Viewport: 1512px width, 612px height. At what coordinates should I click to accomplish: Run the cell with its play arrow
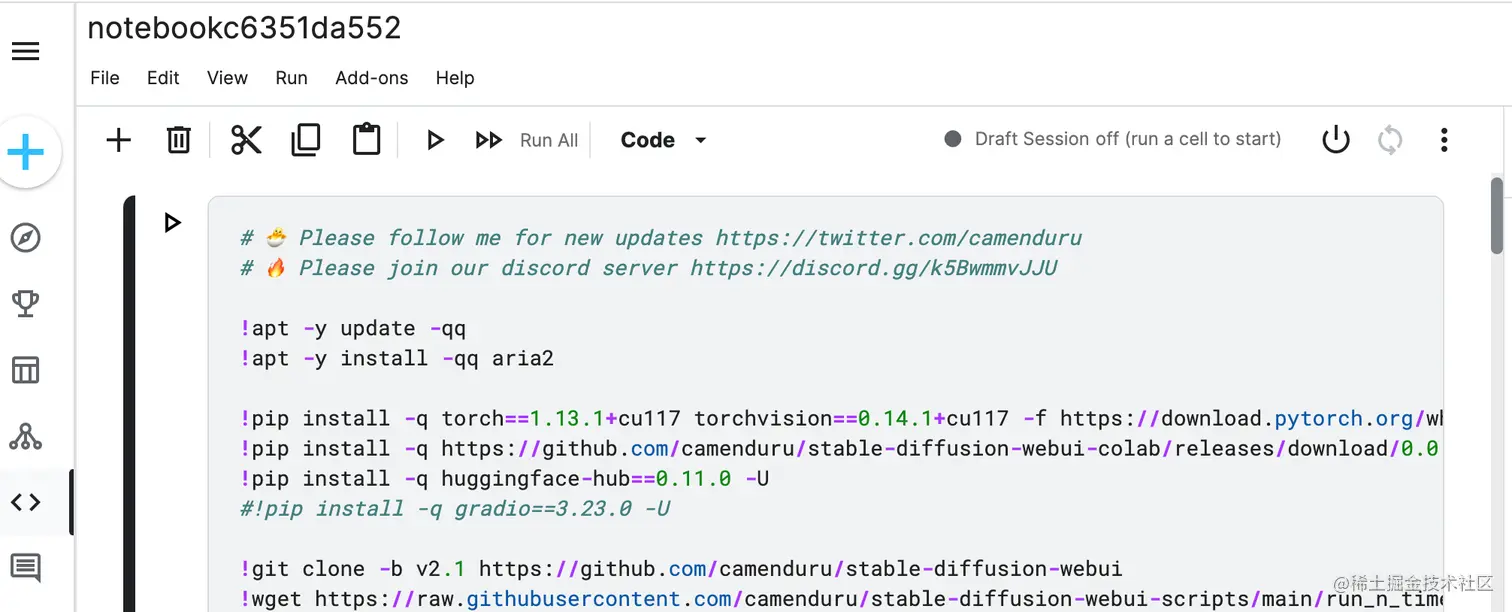[173, 223]
